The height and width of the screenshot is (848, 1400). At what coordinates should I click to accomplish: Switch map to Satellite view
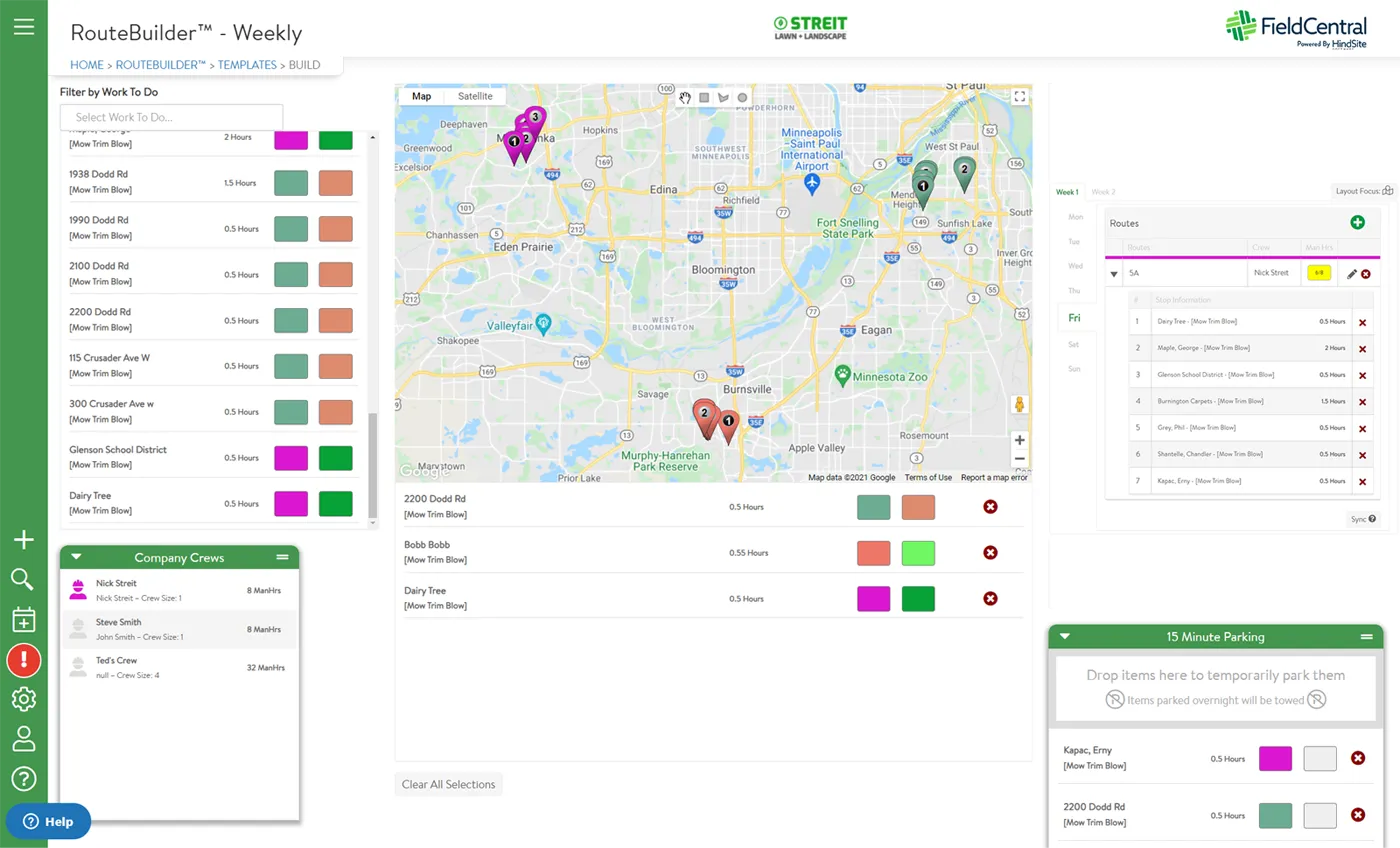coord(475,96)
